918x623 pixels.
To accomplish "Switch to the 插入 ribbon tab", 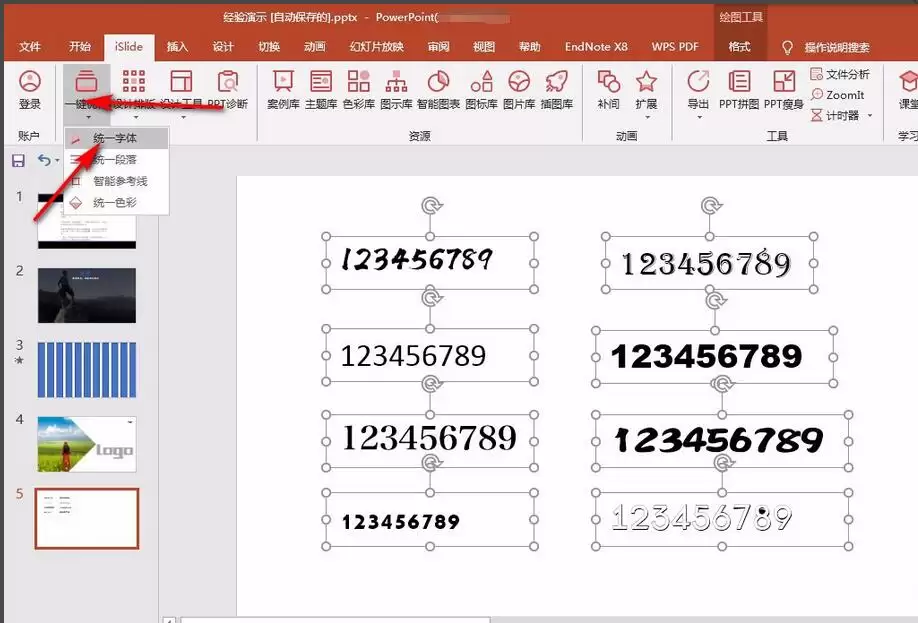I will [x=177, y=47].
